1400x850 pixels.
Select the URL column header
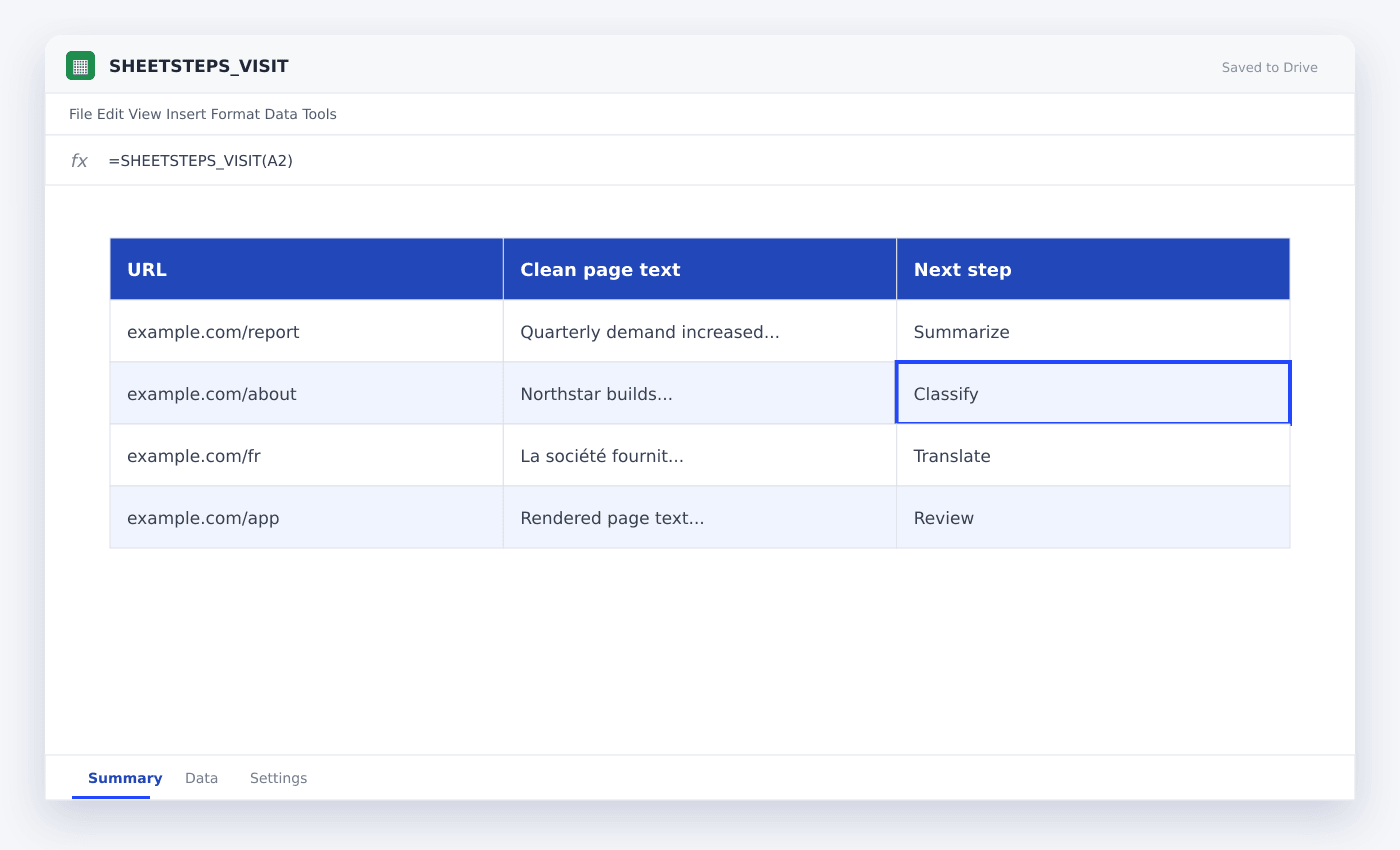306,269
